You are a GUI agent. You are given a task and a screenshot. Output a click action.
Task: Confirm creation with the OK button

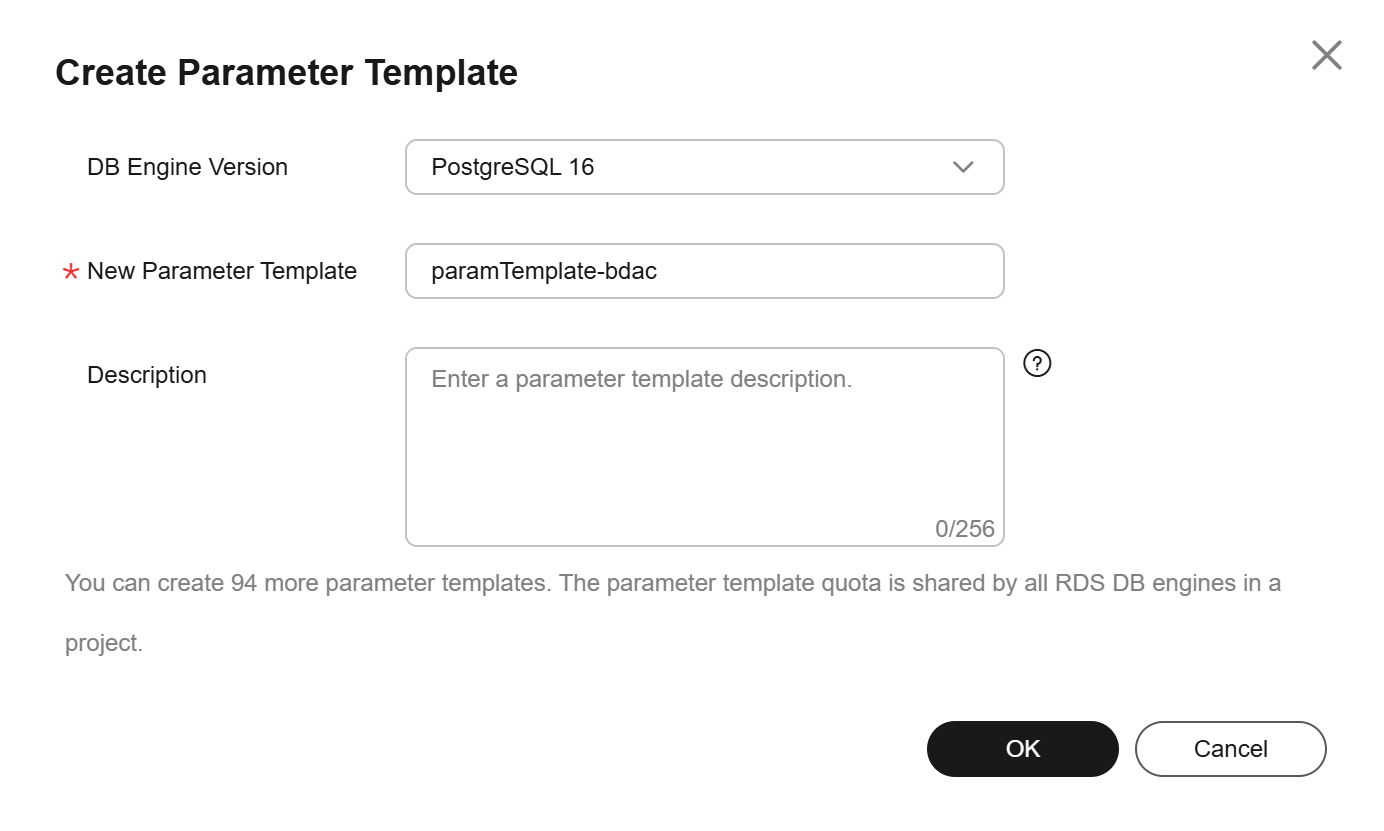[x=1022, y=749]
